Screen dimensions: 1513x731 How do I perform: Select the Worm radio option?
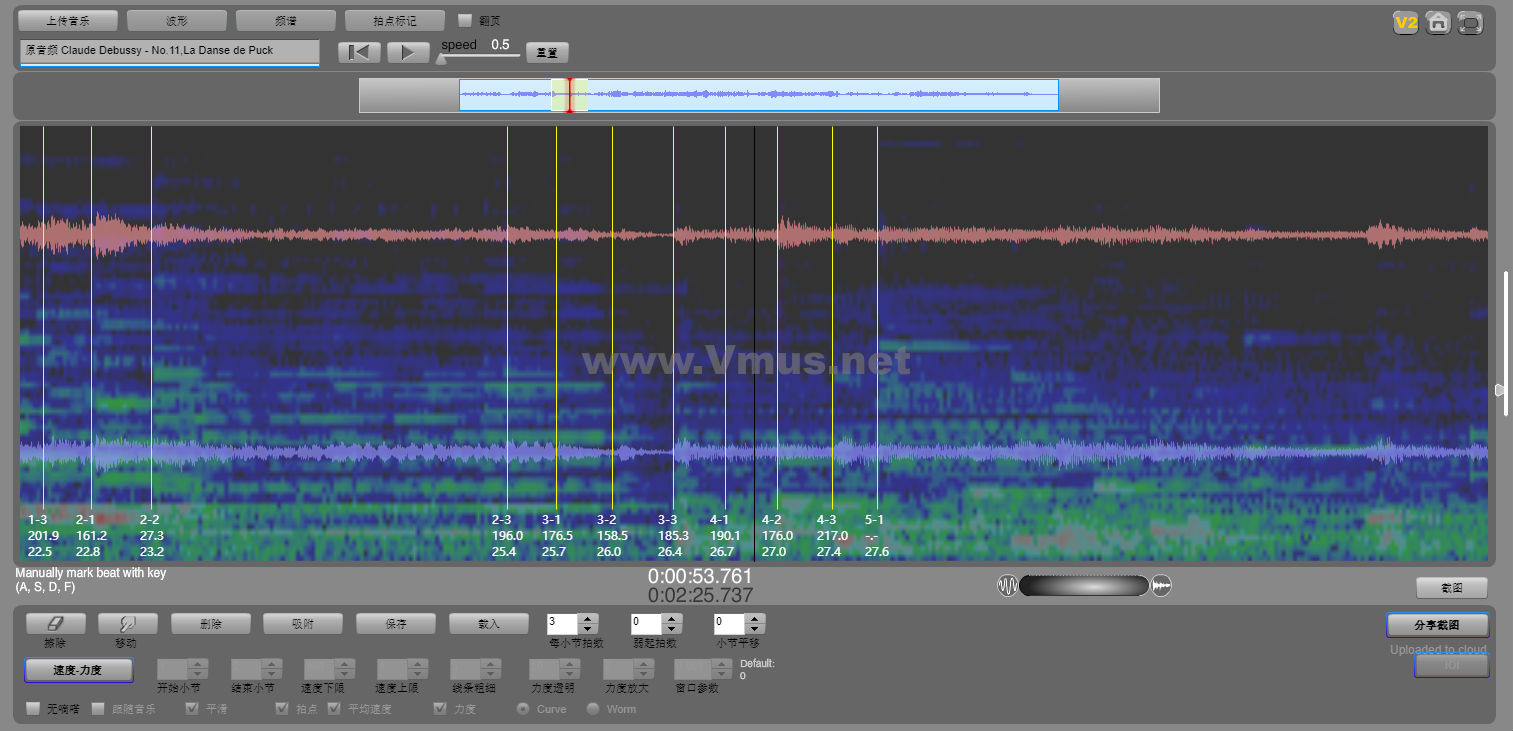click(x=593, y=709)
